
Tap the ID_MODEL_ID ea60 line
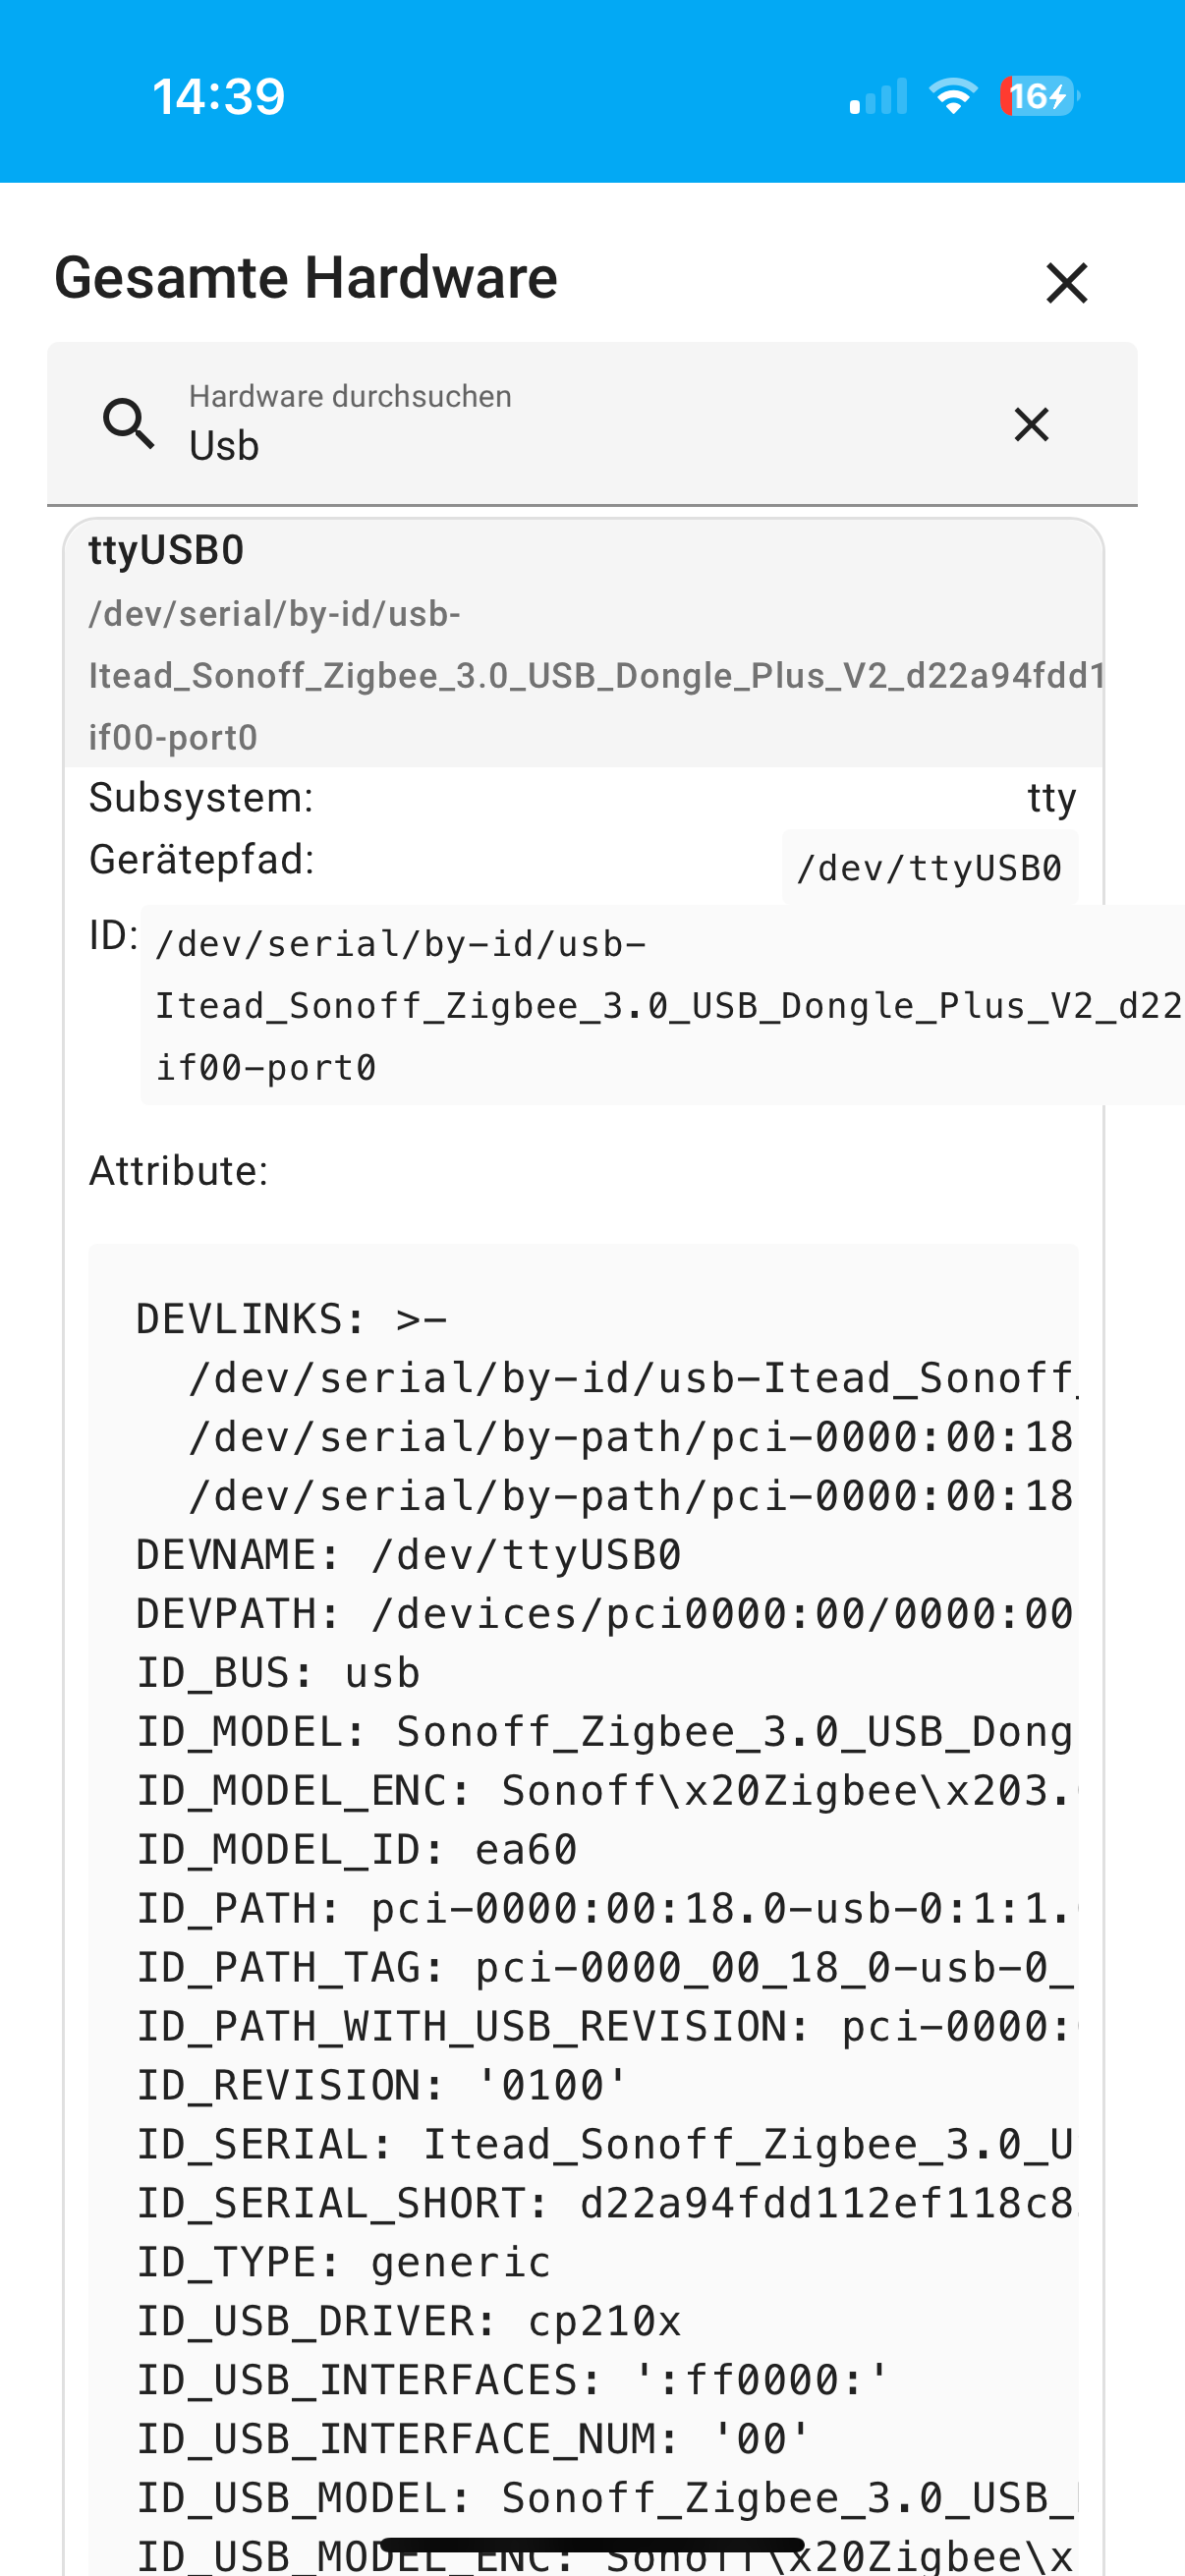click(357, 1849)
